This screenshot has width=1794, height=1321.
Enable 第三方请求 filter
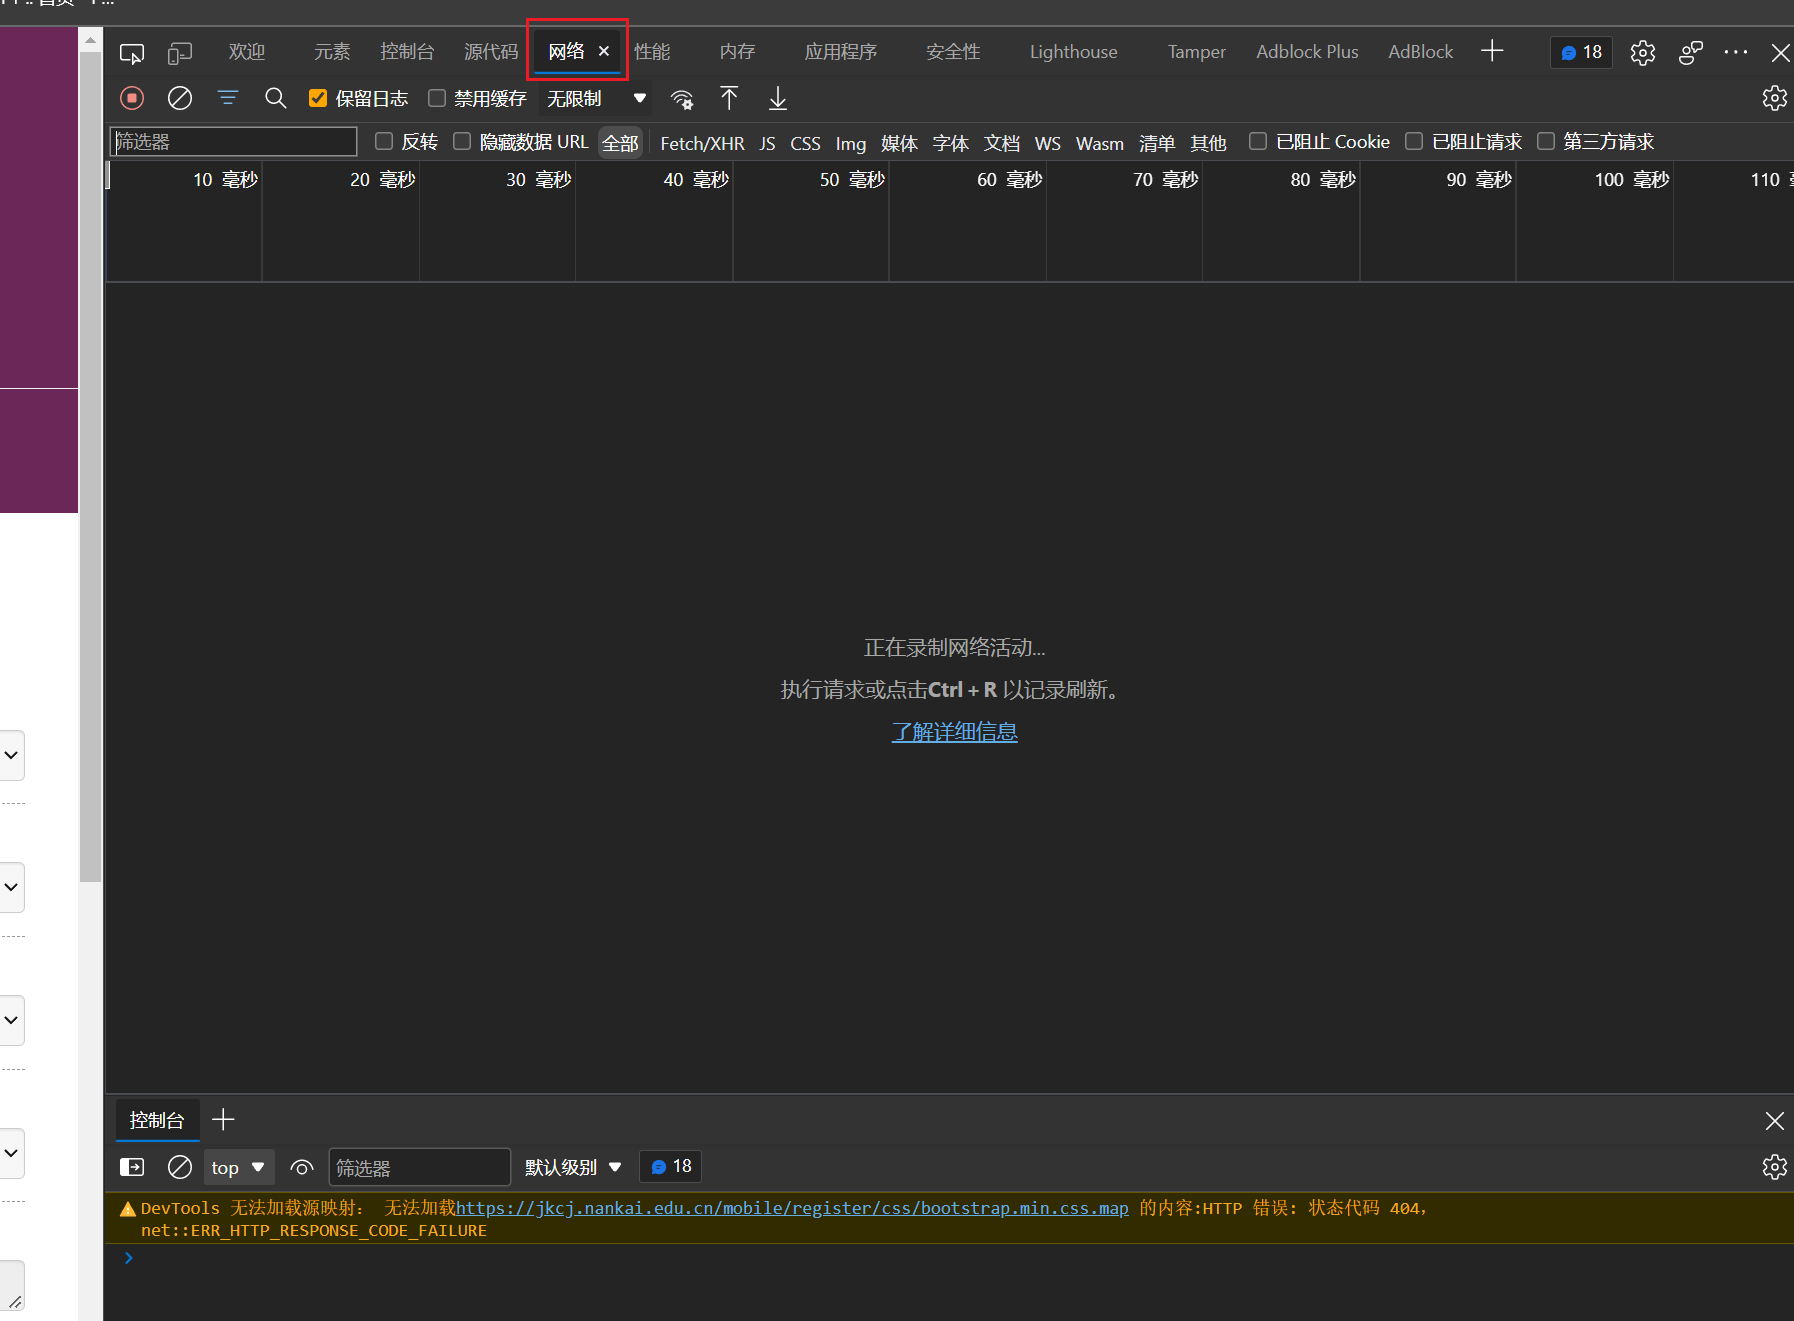click(1546, 141)
